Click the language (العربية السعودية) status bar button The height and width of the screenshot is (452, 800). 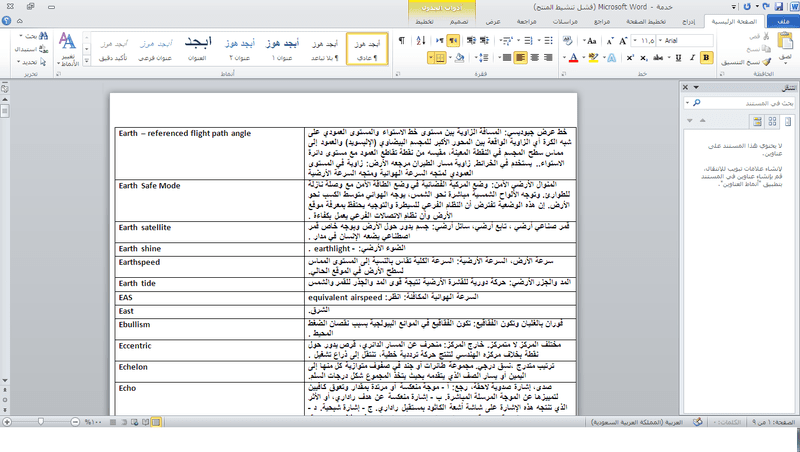point(637,422)
